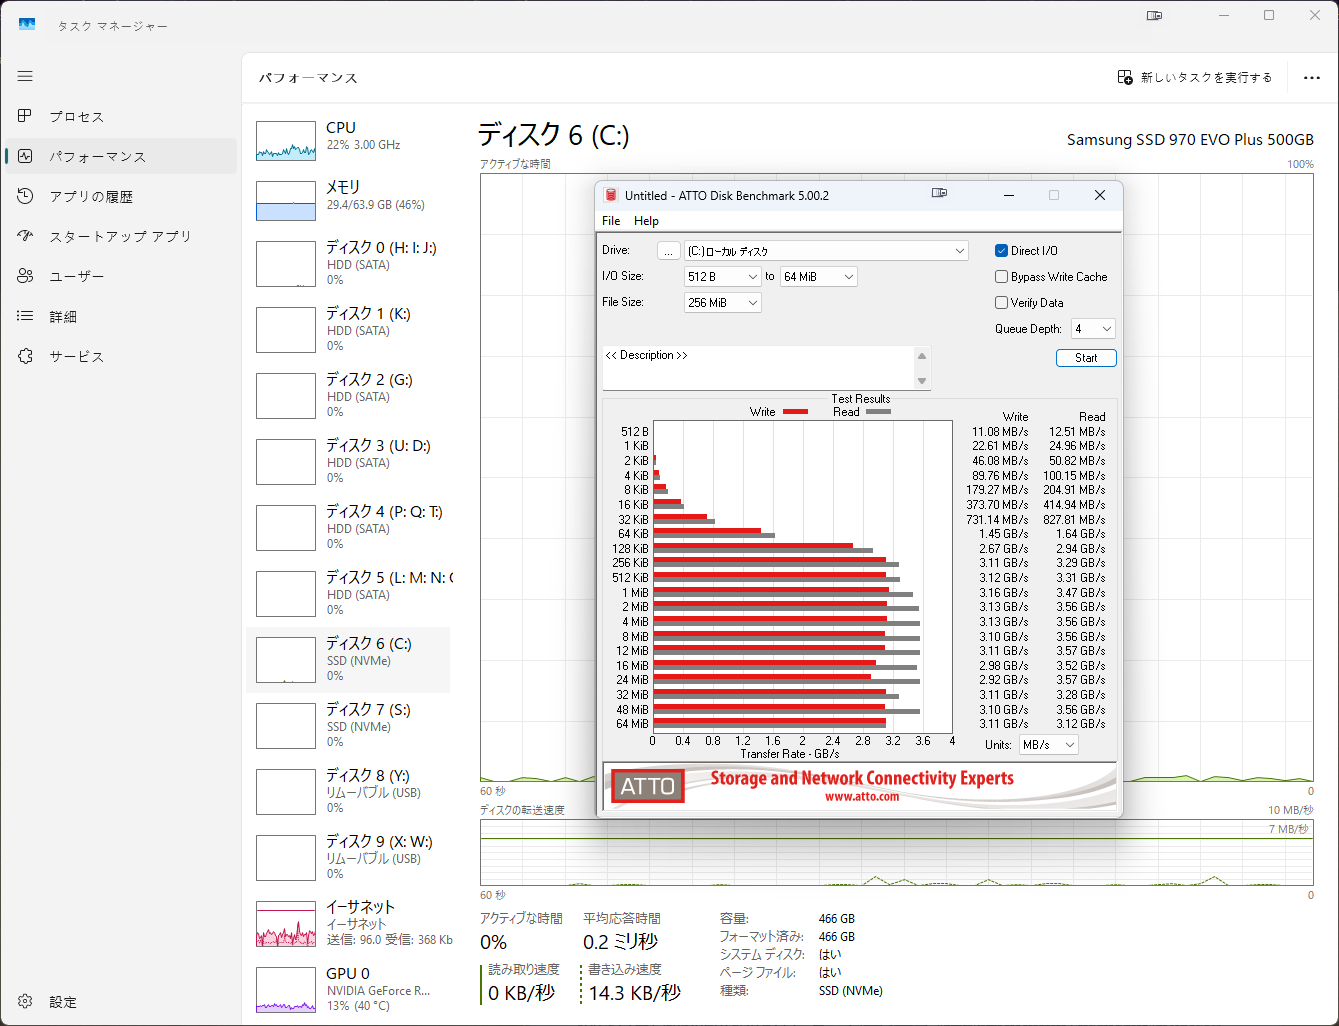The height and width of the screenshot is (1026, 1339).
Task: Select ディスク 8 (Y:) removable USB entry
Action: click(x=348, y=792)
